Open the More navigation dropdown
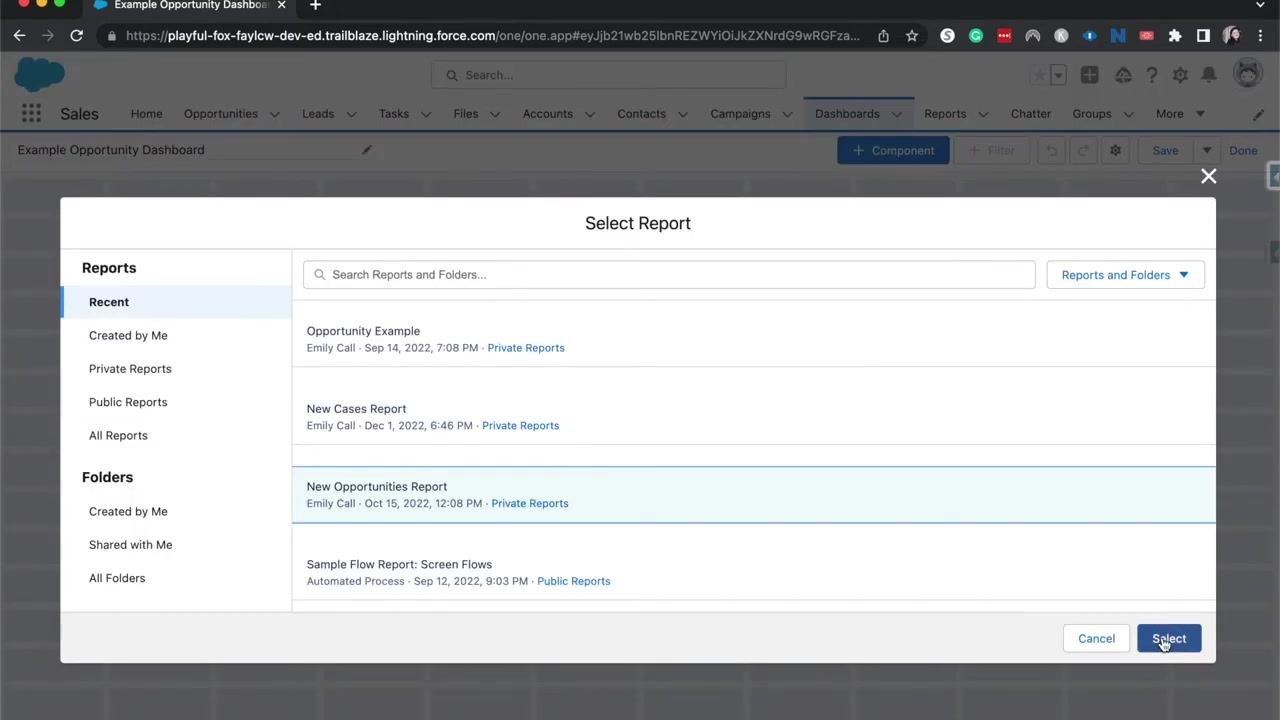 click(1180, 114)
